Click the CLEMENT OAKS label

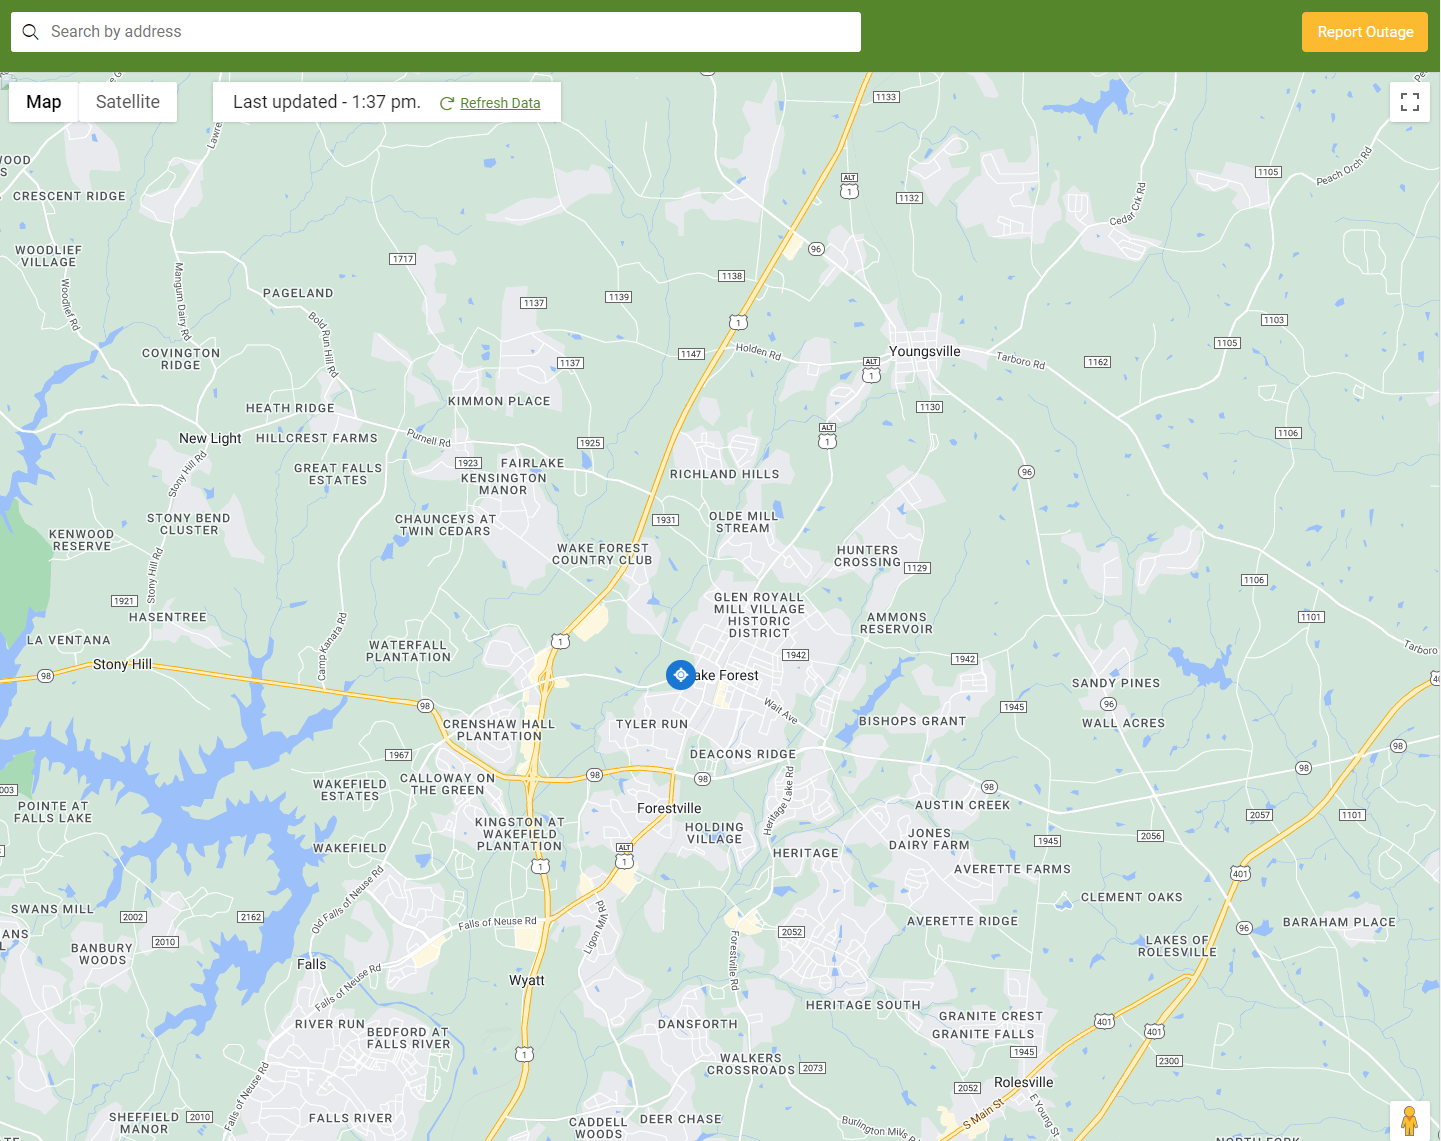click(x=1131, y=897)
